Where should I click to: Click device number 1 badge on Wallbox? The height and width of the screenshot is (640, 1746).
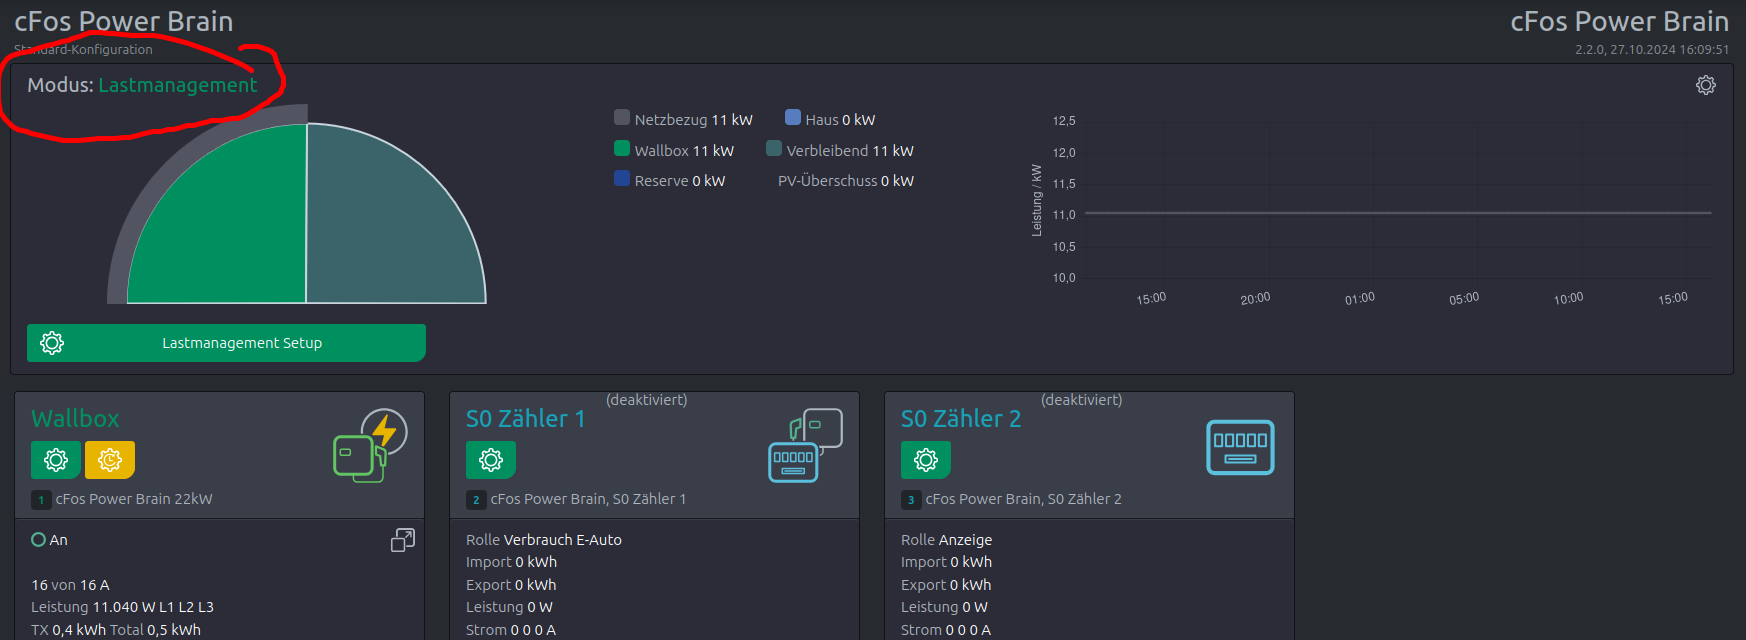pos(41,500)
